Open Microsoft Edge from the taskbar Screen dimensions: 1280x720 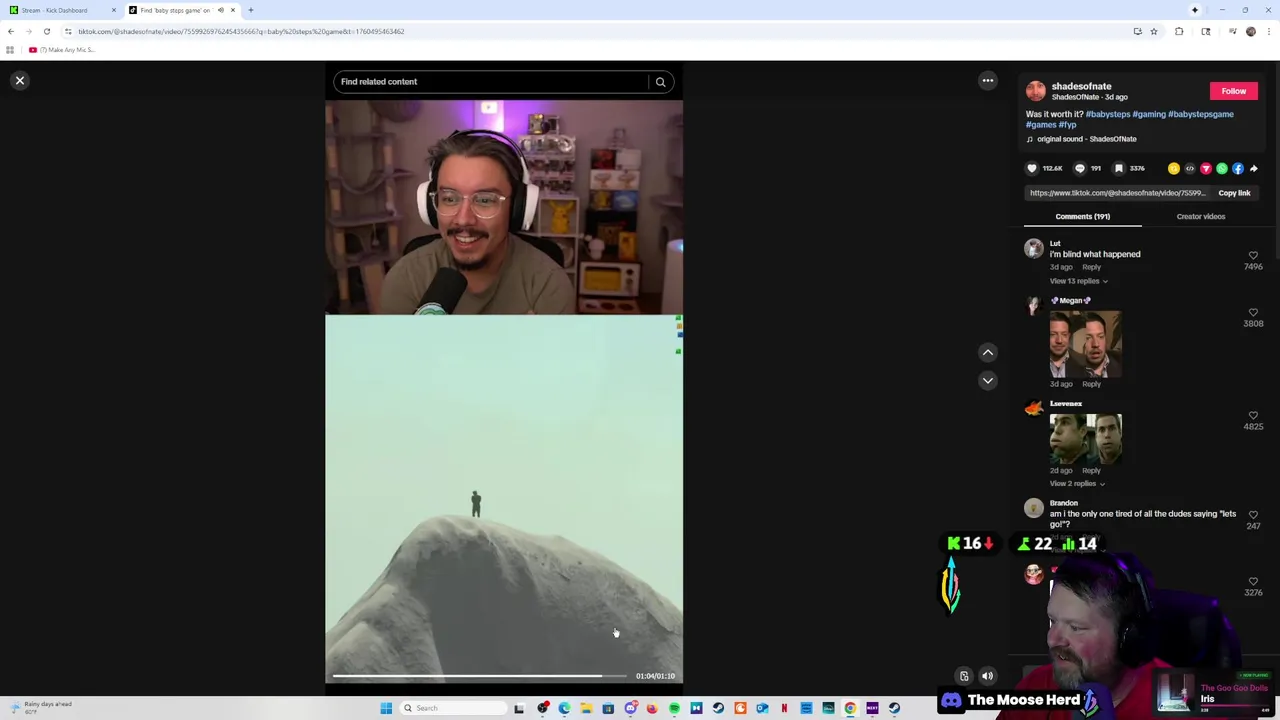pos(564,708)
